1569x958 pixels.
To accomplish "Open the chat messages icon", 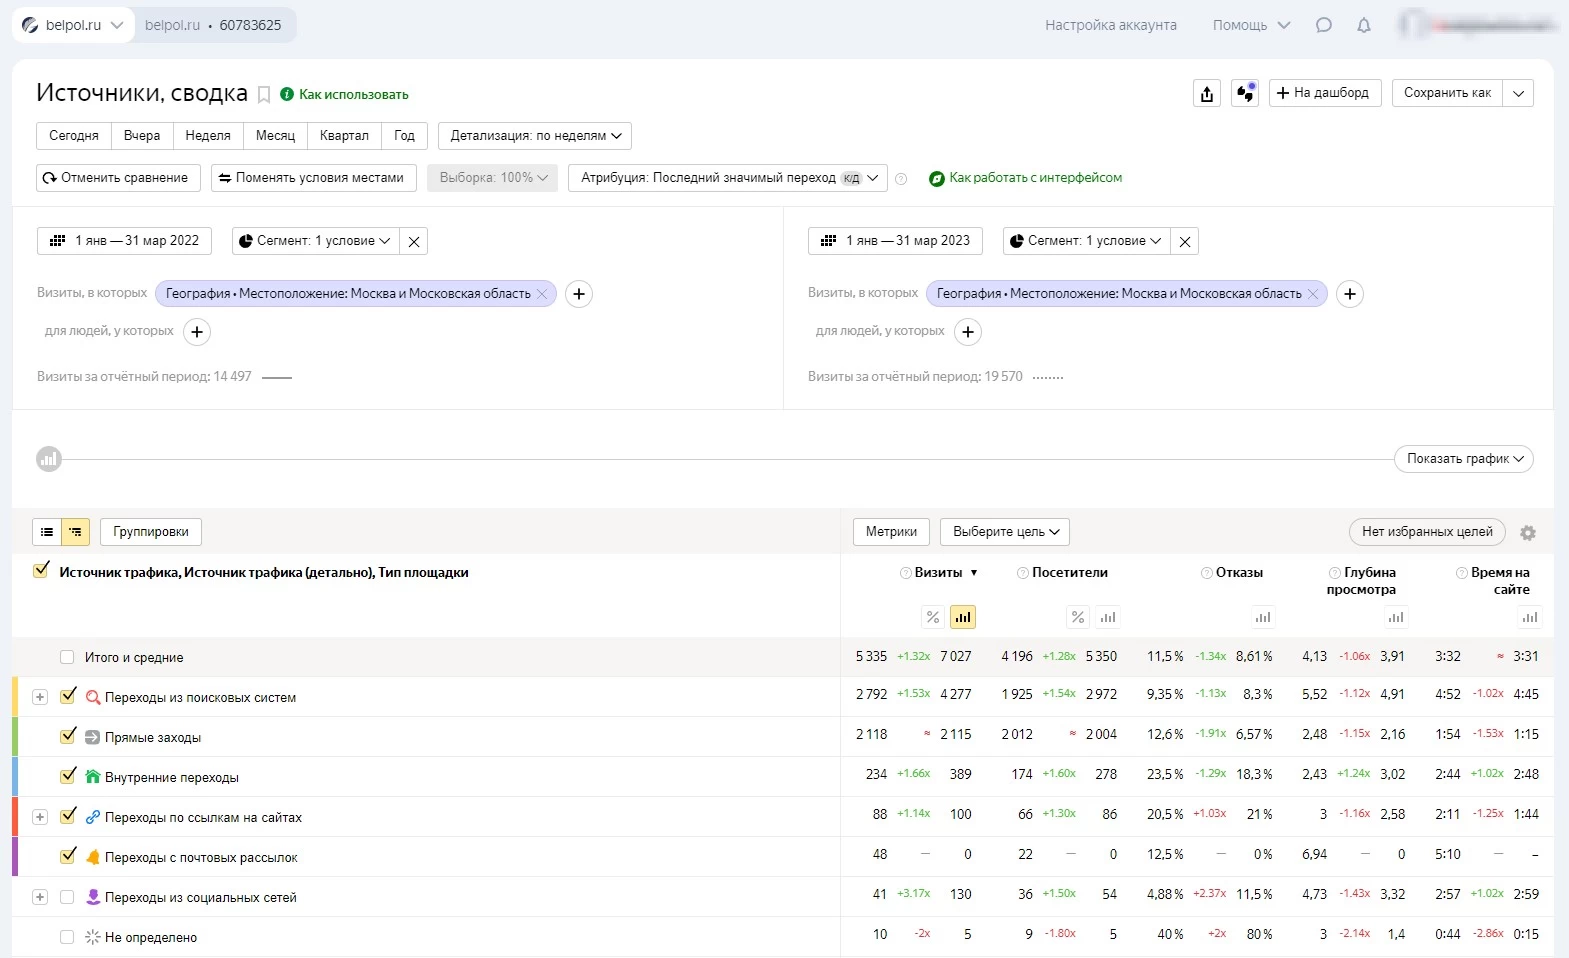I will pyautogui.click(x=1323, y=25).
